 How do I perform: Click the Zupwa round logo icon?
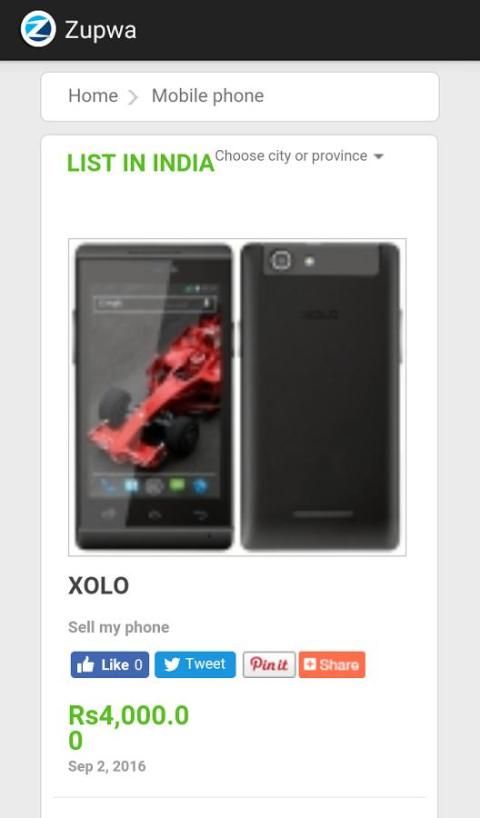pyautogui.click(x=38, y=29)
